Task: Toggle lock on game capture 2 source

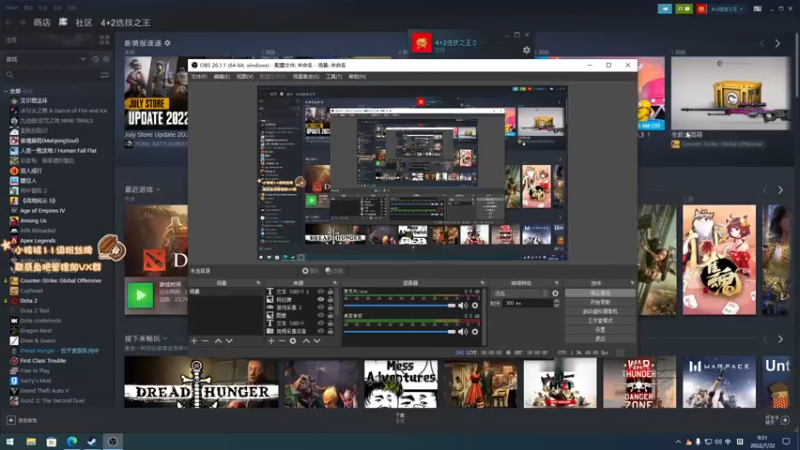Action: pos(330,308)
